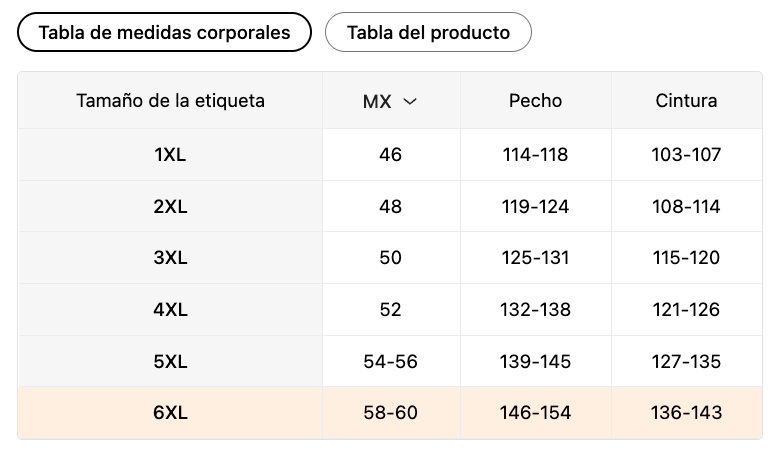Image resolution: width=782 pixels, height=454 pixels.
Task: Select the 5XL size row label
Action: (x=170, y=362)
